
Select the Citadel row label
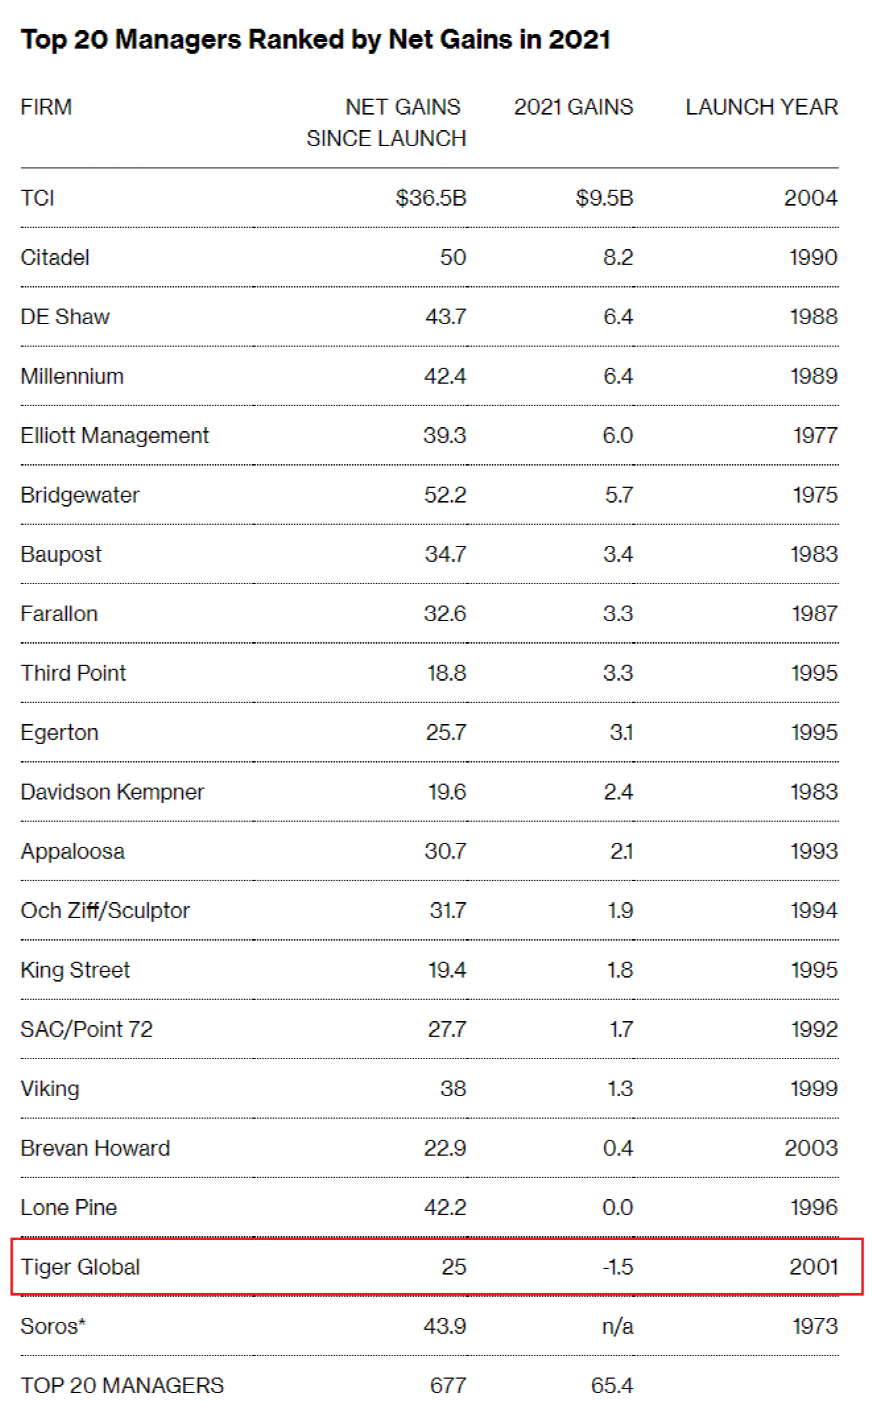click(55, 258)
